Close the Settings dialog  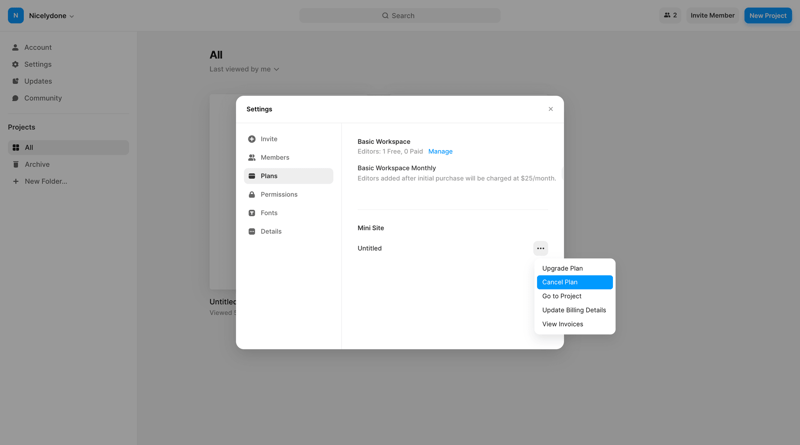click(551, 109)
